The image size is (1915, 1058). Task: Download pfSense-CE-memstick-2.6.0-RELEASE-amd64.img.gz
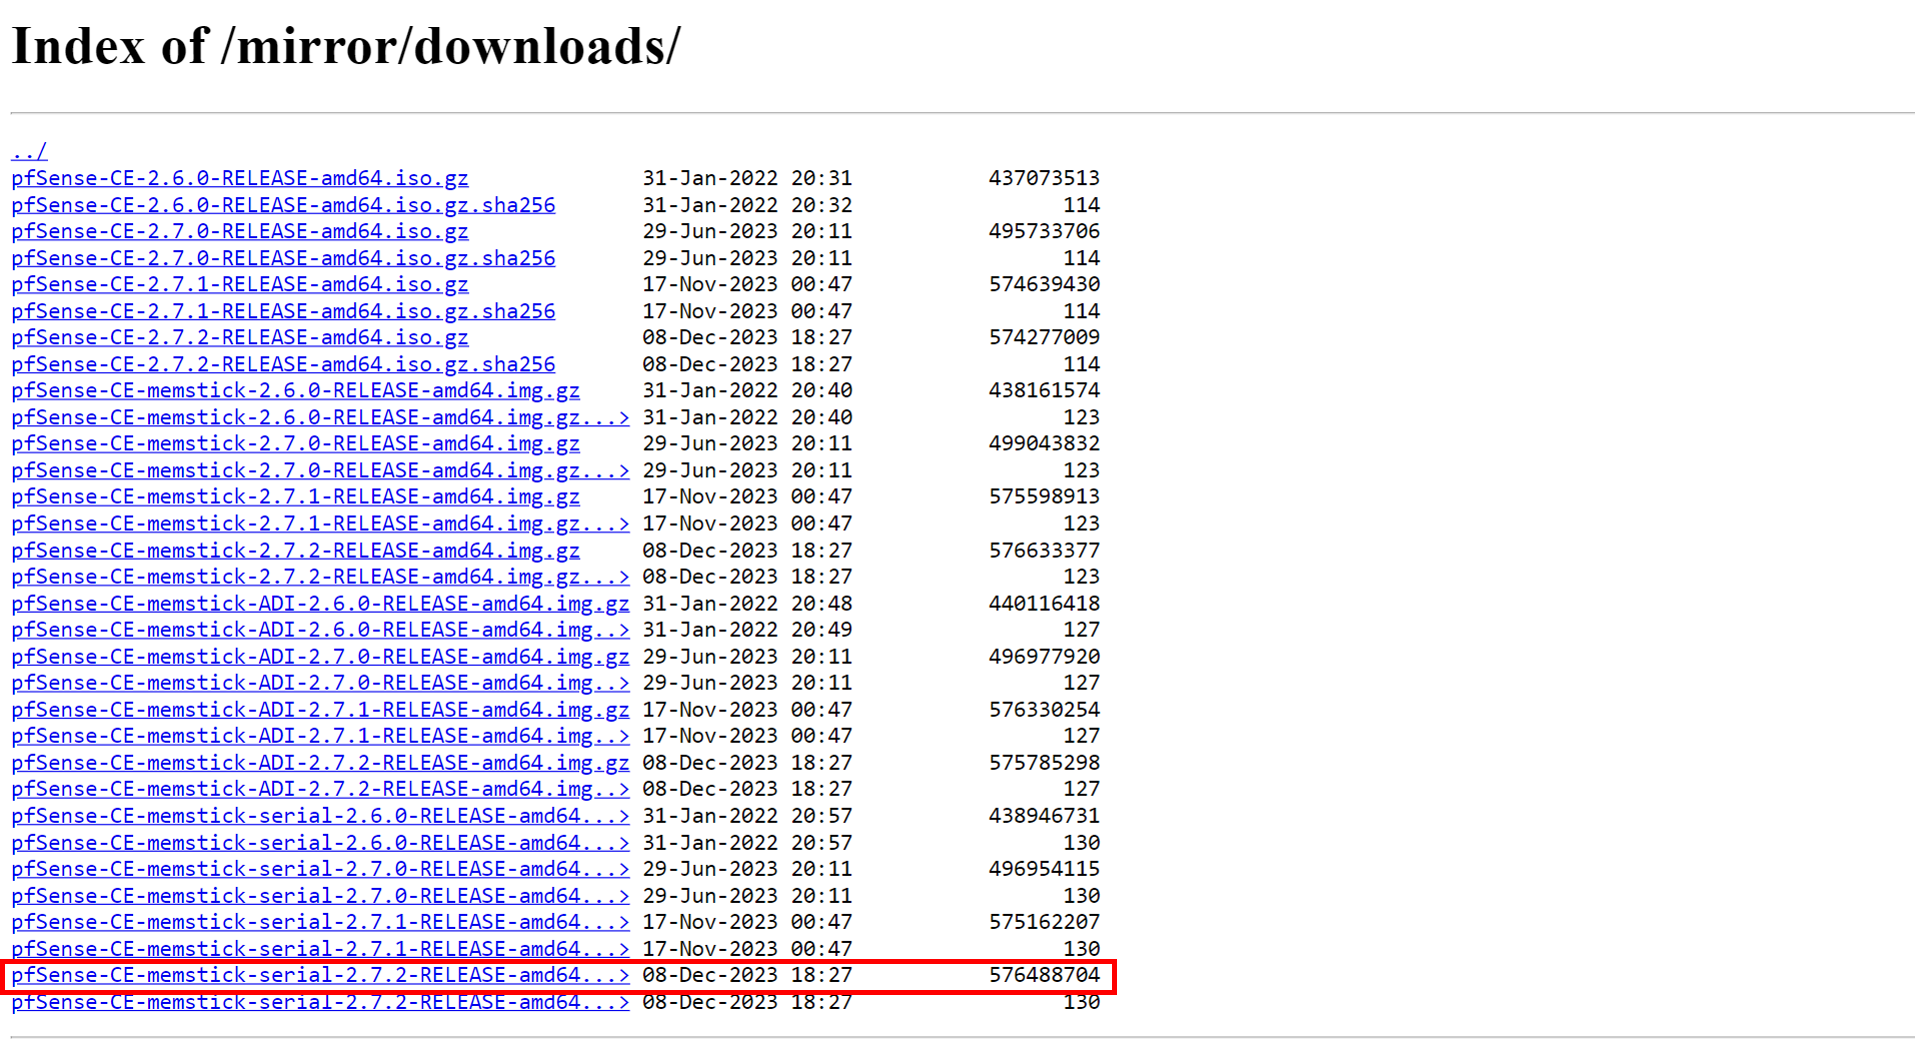point(296,390)
